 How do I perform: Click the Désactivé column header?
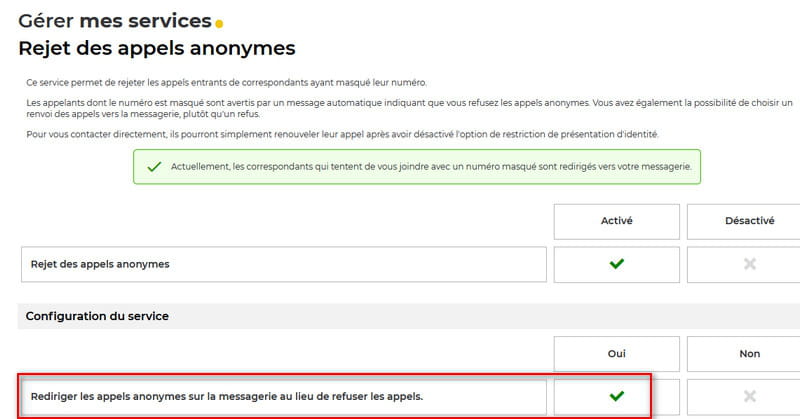tap(749, 221)
